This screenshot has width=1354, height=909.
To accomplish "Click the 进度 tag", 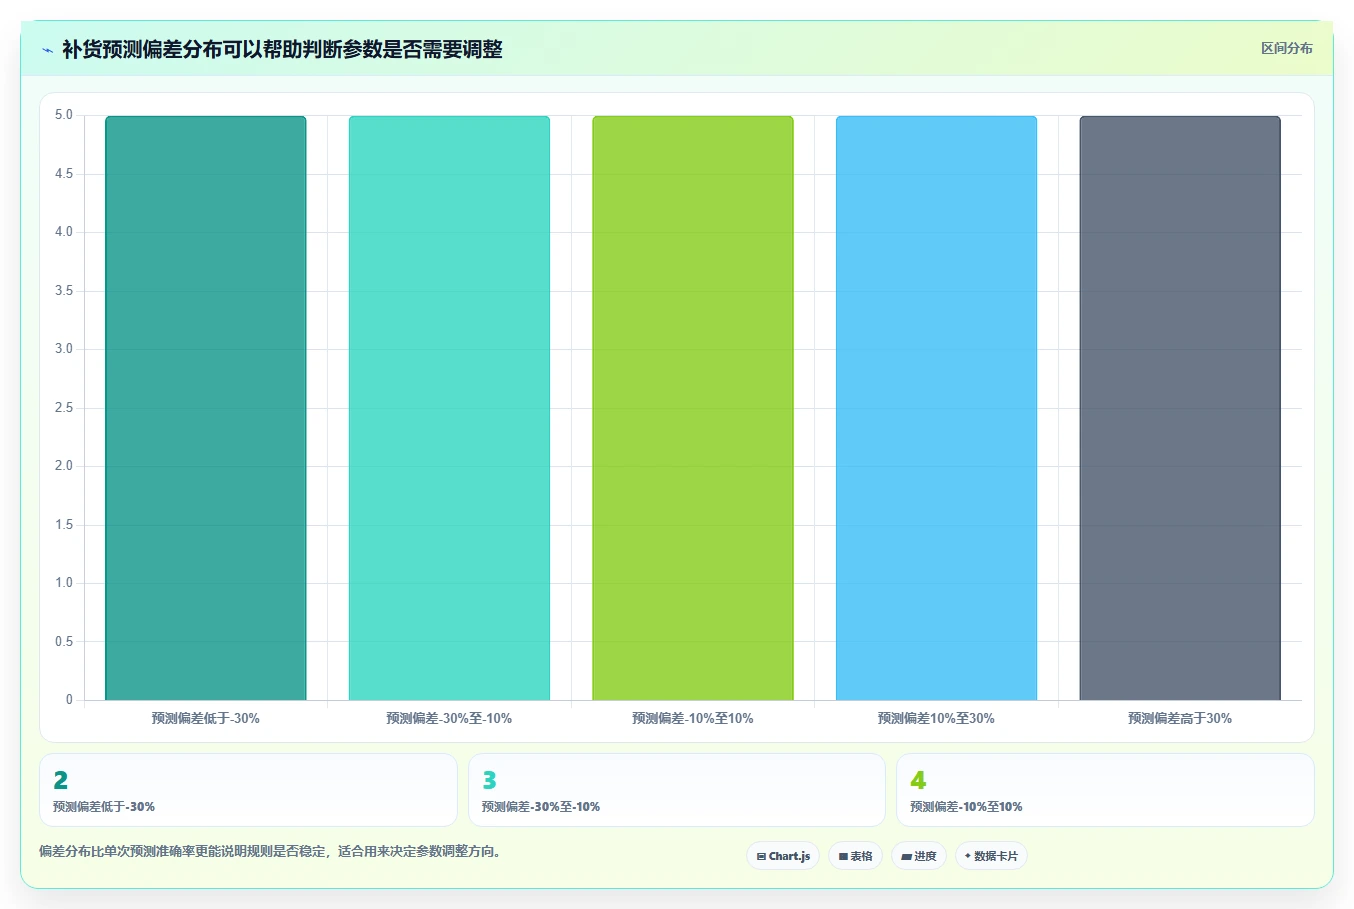I will [919, 856].
